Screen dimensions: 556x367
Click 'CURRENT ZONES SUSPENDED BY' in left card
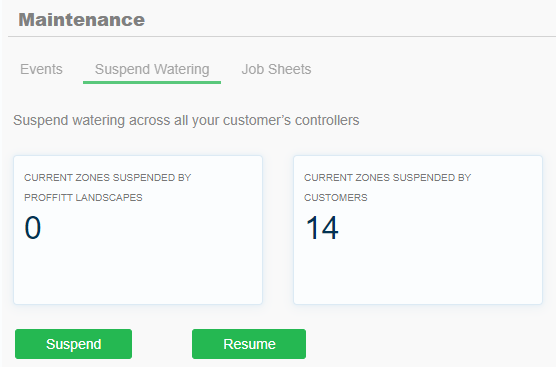(x=107, y=178)
